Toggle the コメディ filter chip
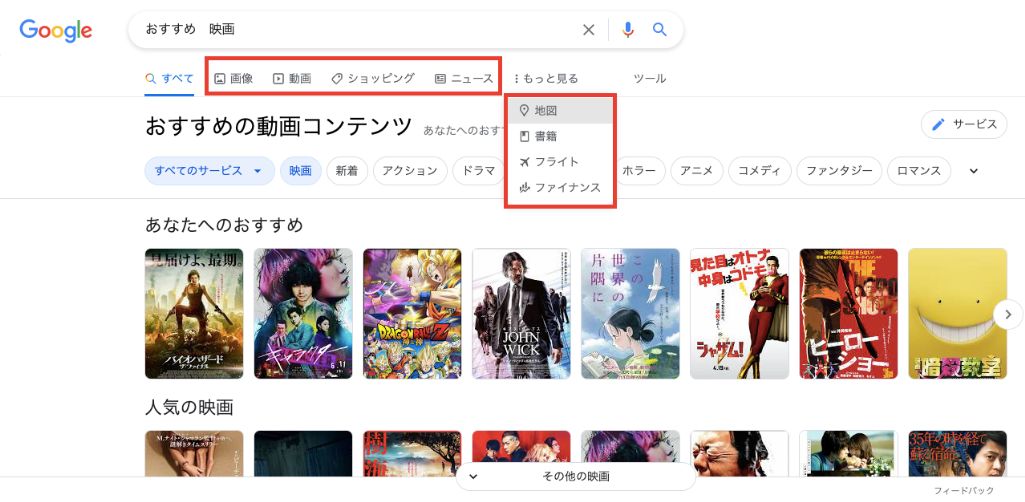Image resolution: width=1025 pixels, height=502 pixels. (x=760, y=171)
